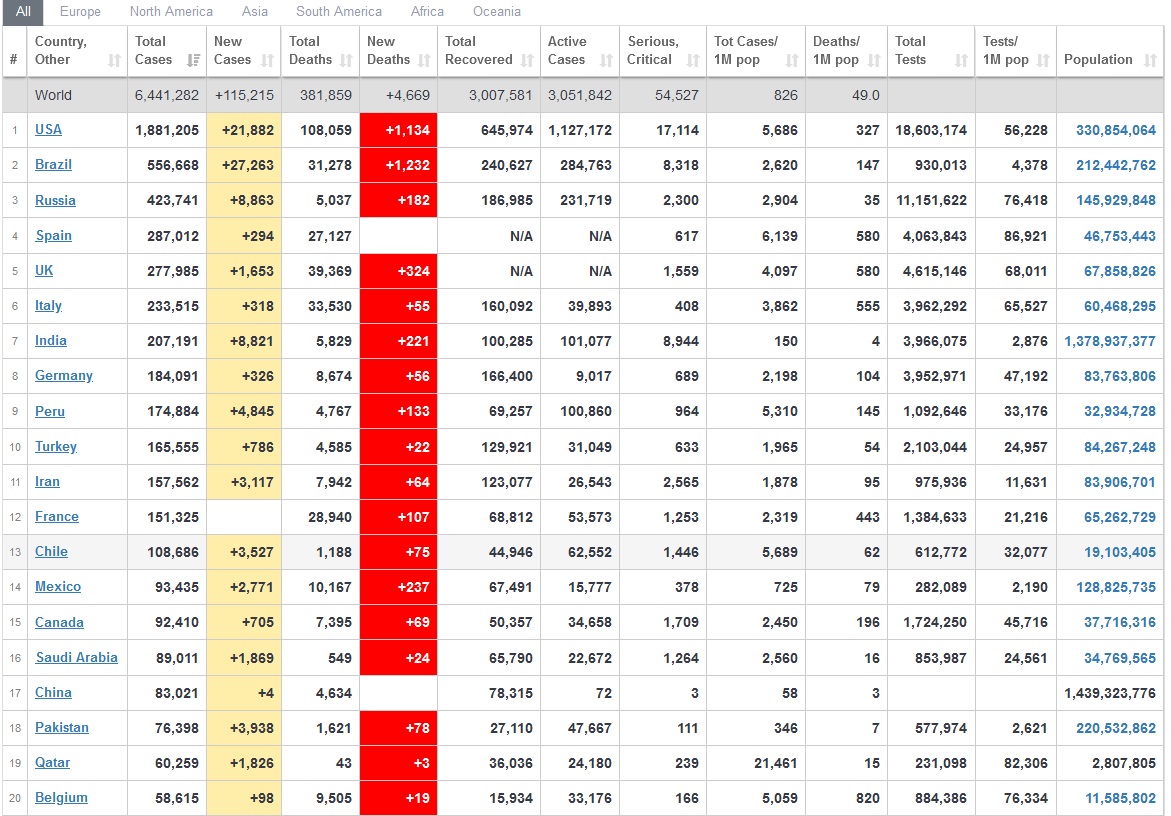Screen dimensions: 1171x816
Task: Click sort arrows icon in Total Recovered header
Action: coord(526,61)
